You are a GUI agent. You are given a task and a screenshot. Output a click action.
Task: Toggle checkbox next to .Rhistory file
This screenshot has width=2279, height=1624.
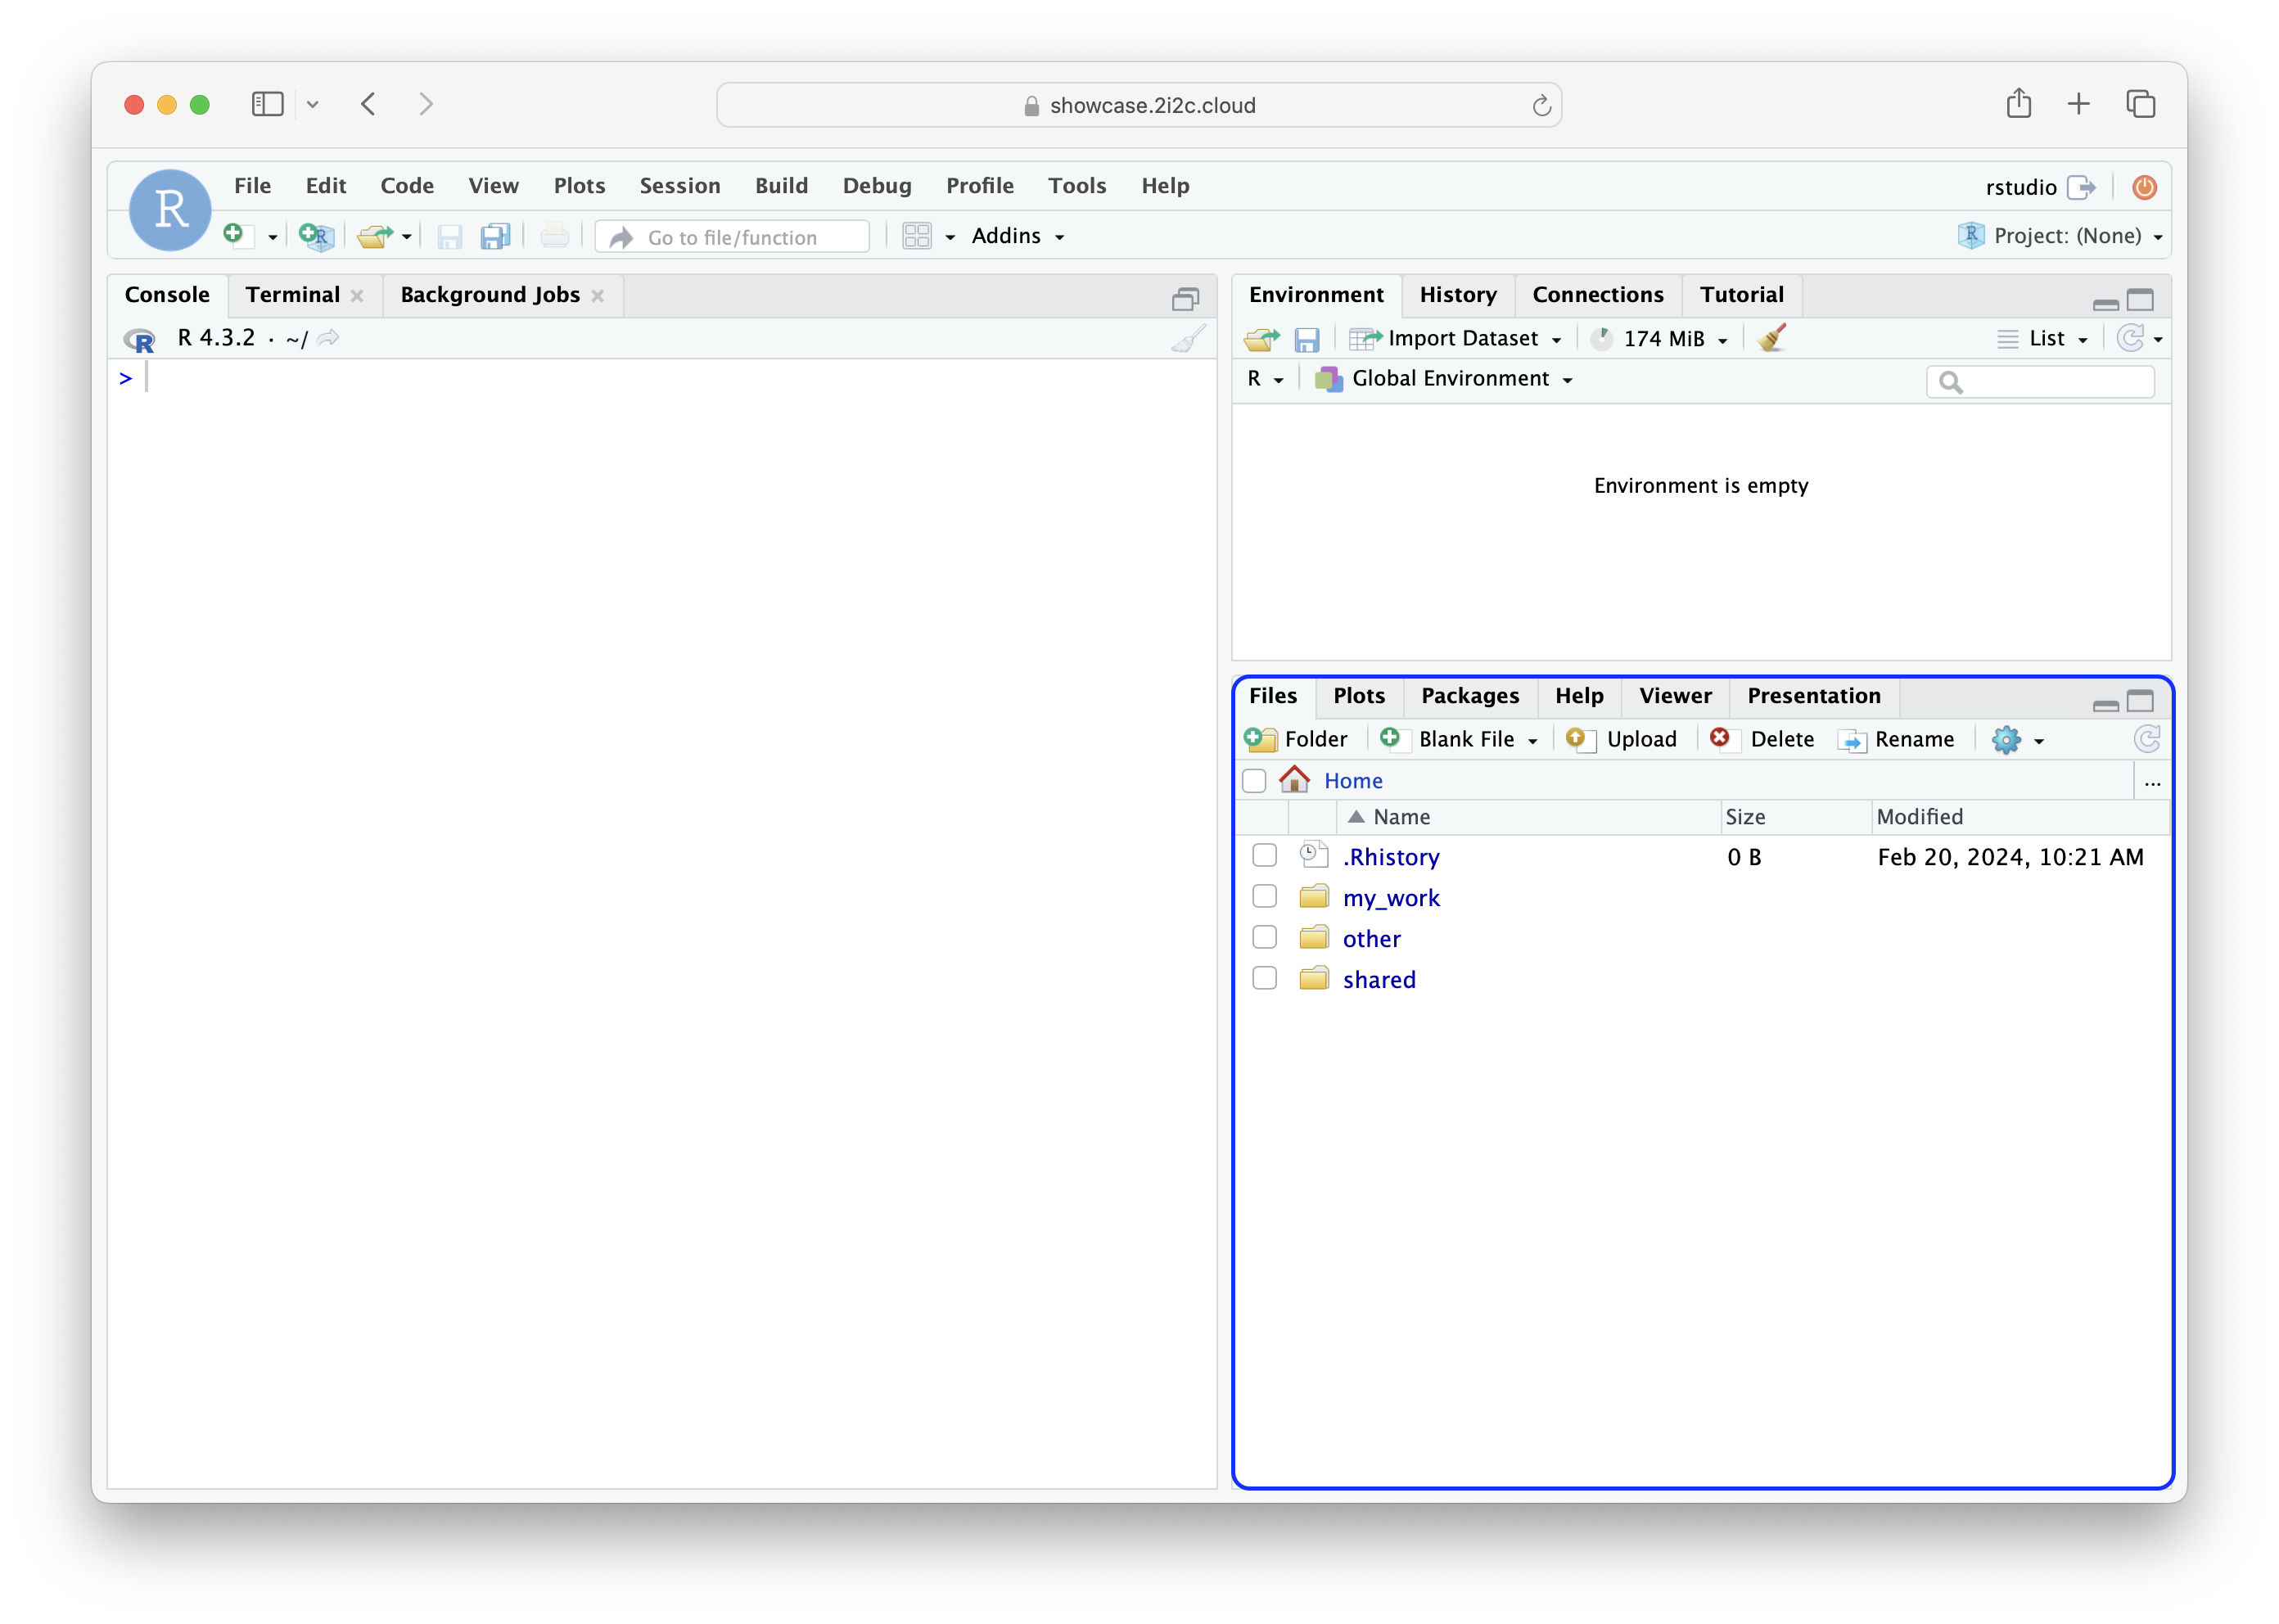[1263, 856]
